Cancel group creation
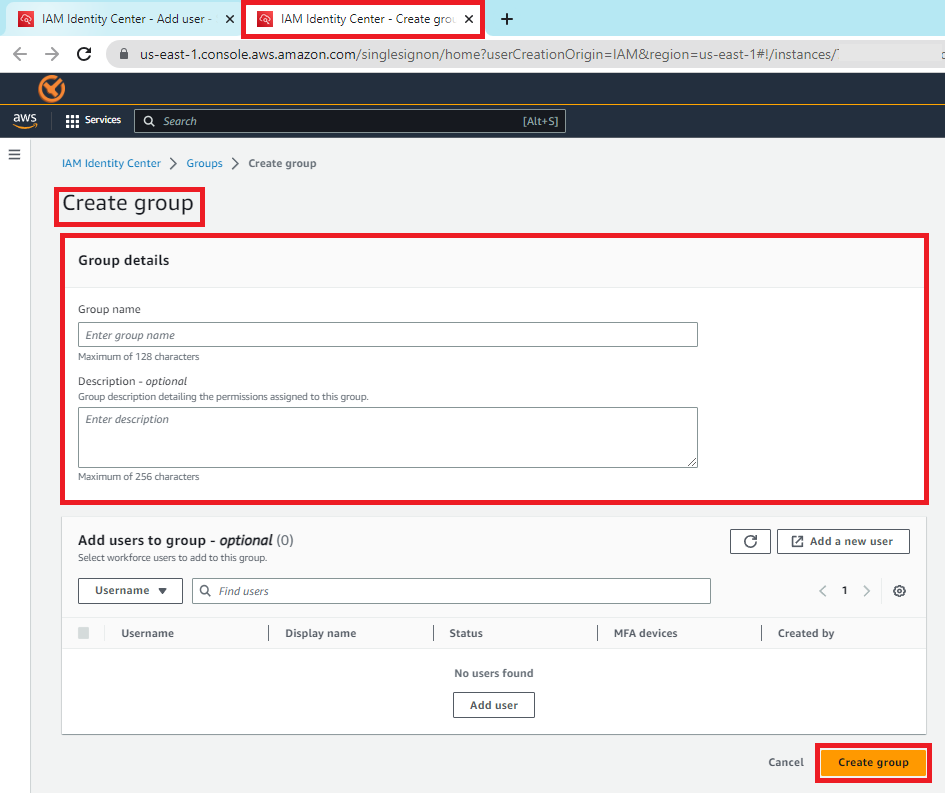Image resolution: width=945 pixels, height=793 pixels. click(786, 762)
